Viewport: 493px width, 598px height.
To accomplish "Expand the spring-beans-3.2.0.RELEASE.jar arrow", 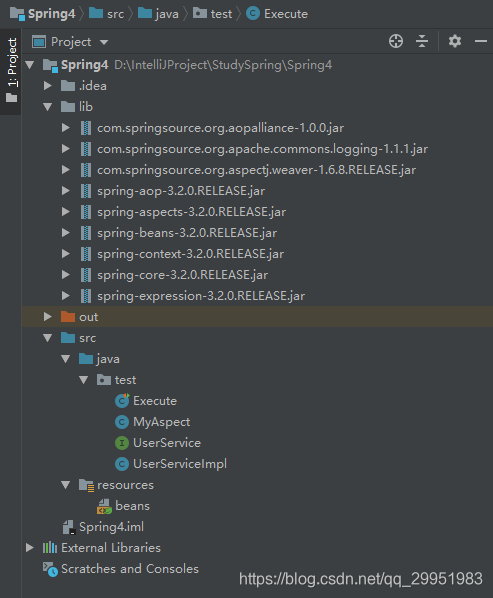I will 66,233.
